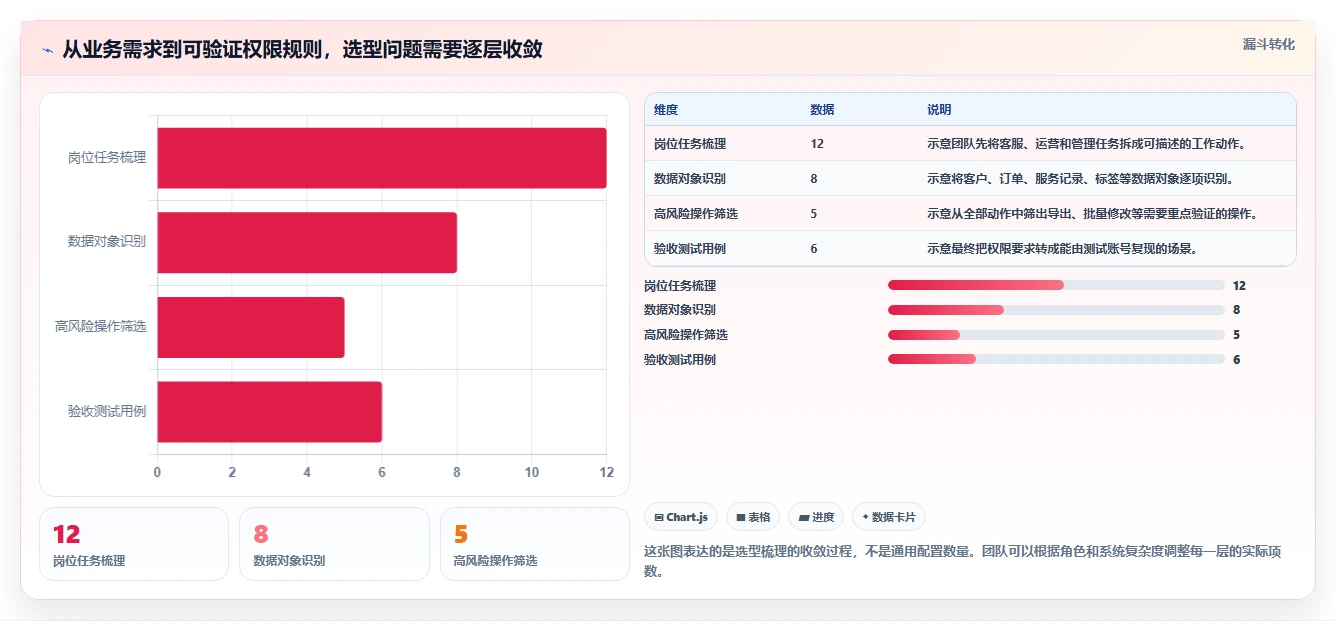Open the 12 岗位任务梳理 data card
The width and height of the screenshot is (1336, 621).
tap(134, 544)
